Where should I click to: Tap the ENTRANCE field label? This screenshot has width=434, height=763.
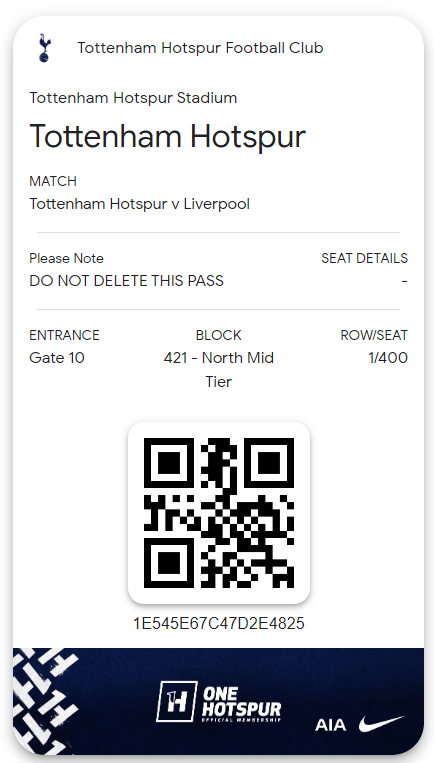[x=64, y=335]
